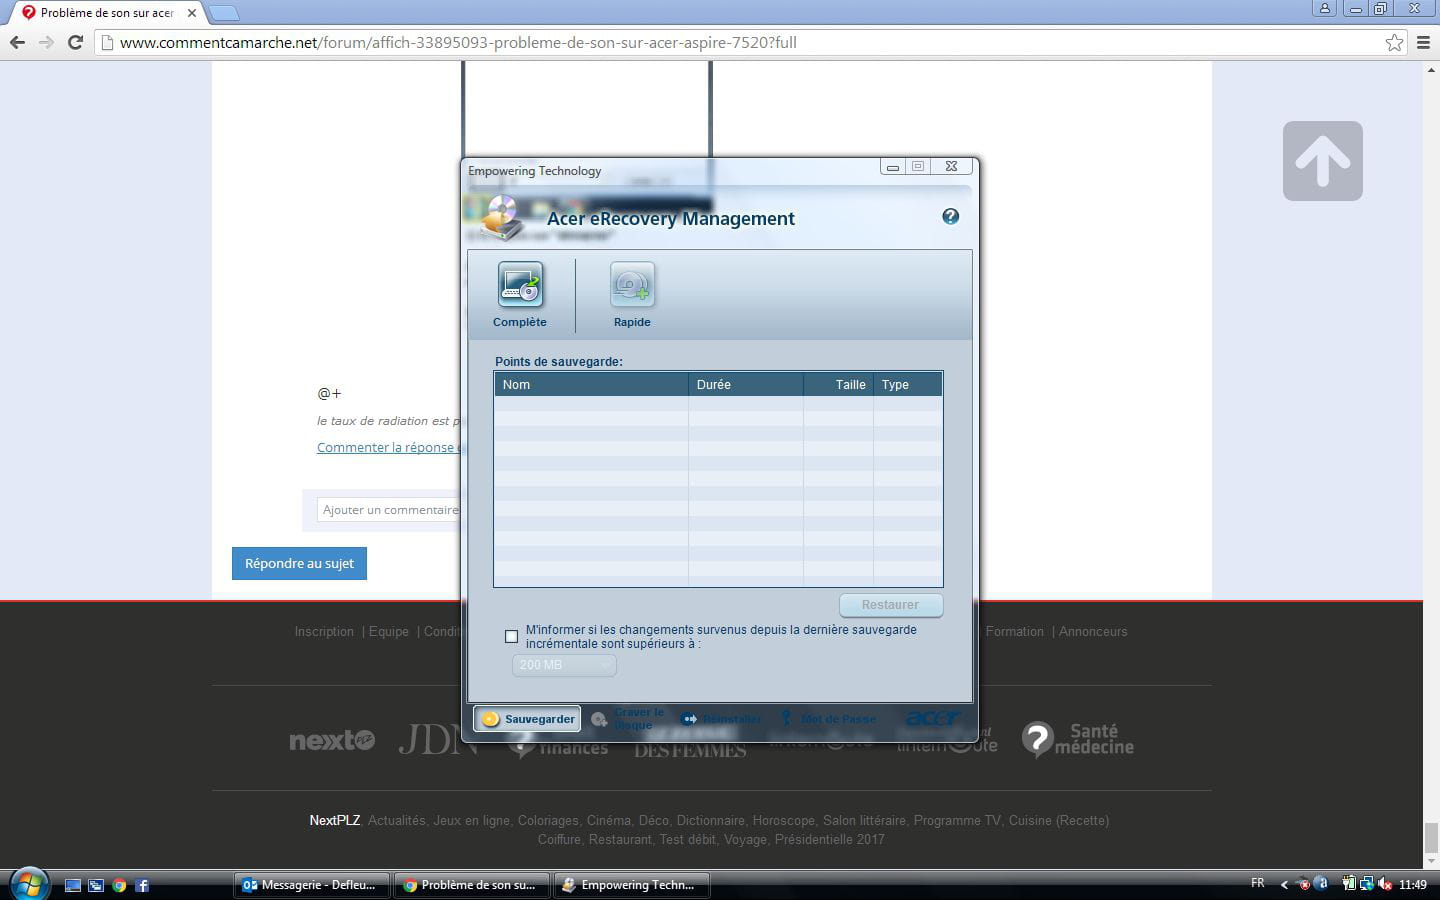
Task: Enable the incremental backup change notification checkbox
Action: (512, 636)
